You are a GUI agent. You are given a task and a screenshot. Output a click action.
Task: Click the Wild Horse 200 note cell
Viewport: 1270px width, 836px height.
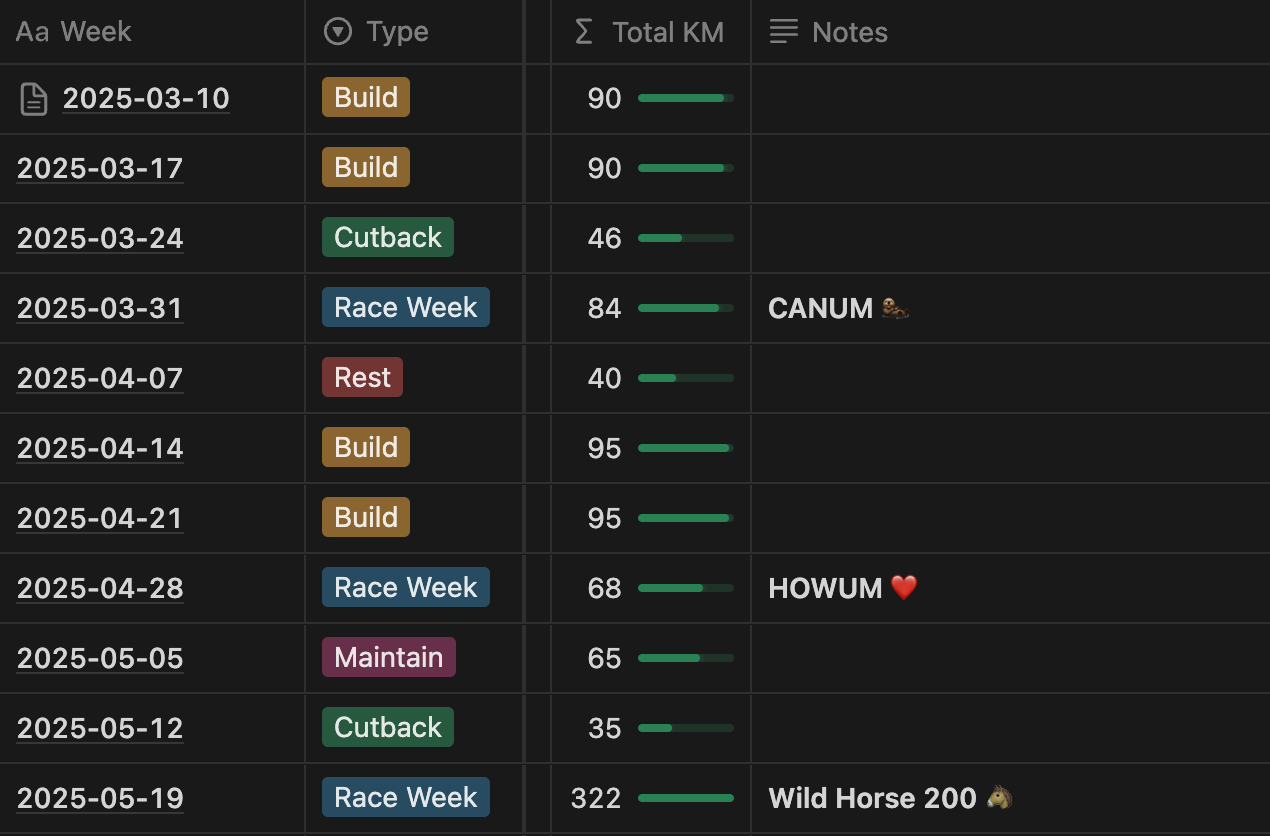(x=1010, y=798)
